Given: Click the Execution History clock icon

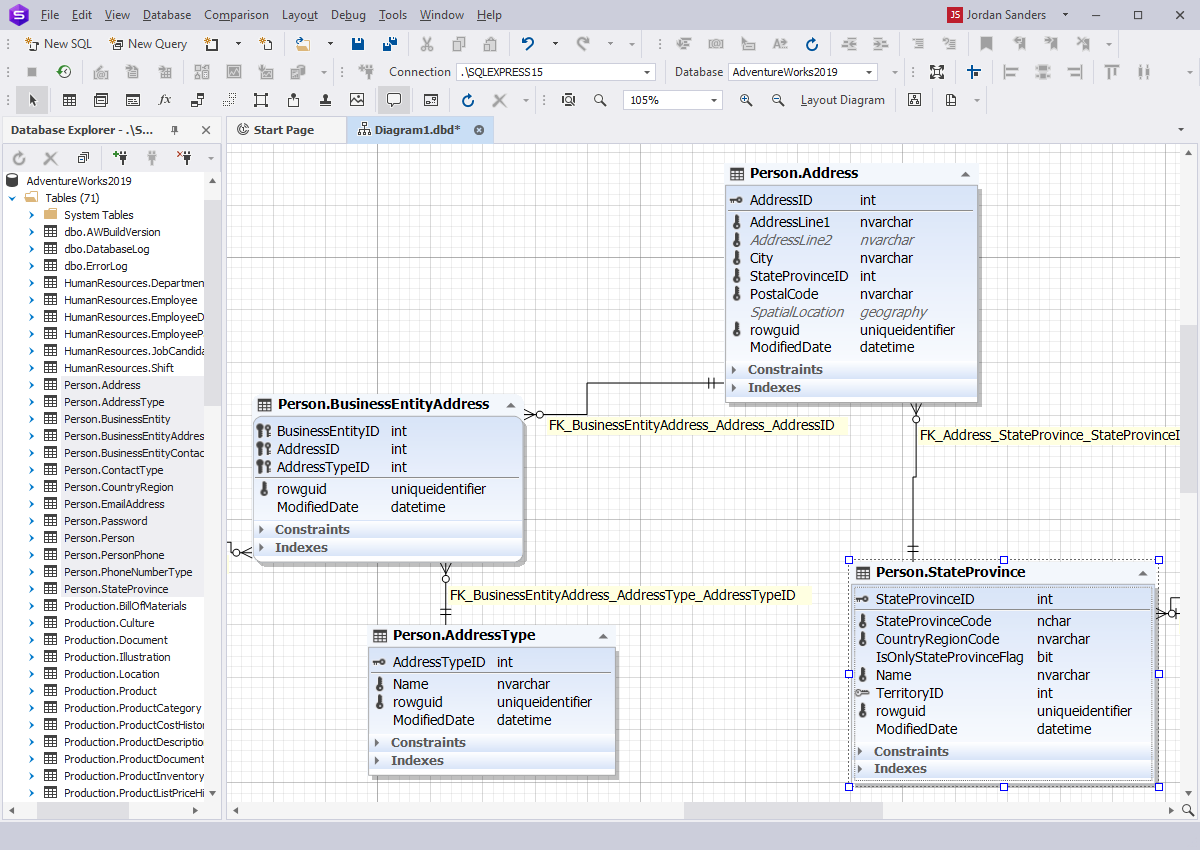Looking at the screenshot, I should pos(63,72).
